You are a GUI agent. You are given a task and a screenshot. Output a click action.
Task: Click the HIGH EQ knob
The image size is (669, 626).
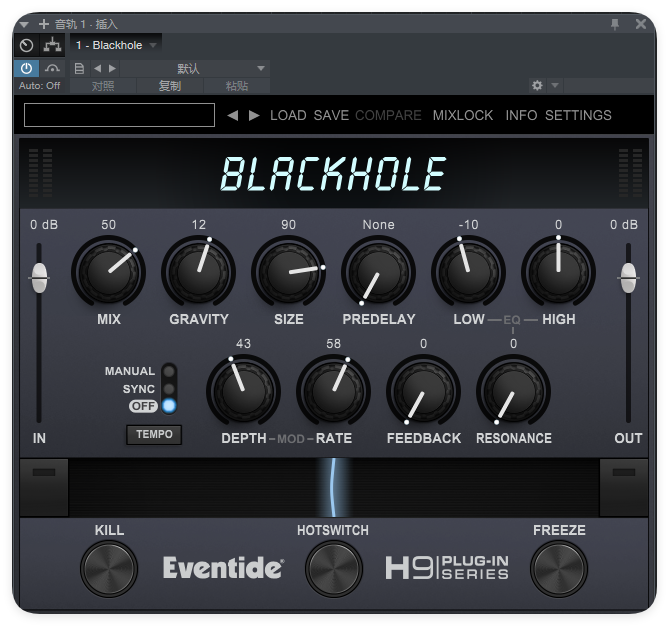coord(558,271)
